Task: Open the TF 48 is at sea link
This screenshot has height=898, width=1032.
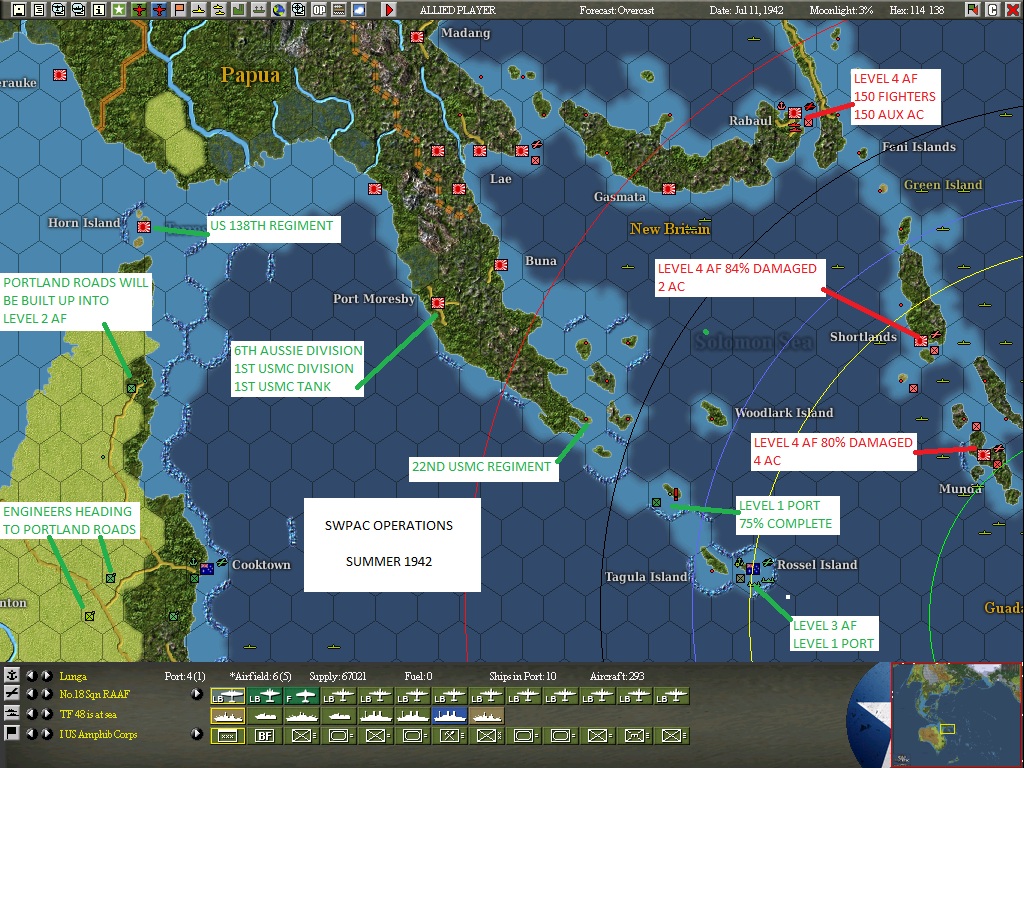Action: point(88,714)
